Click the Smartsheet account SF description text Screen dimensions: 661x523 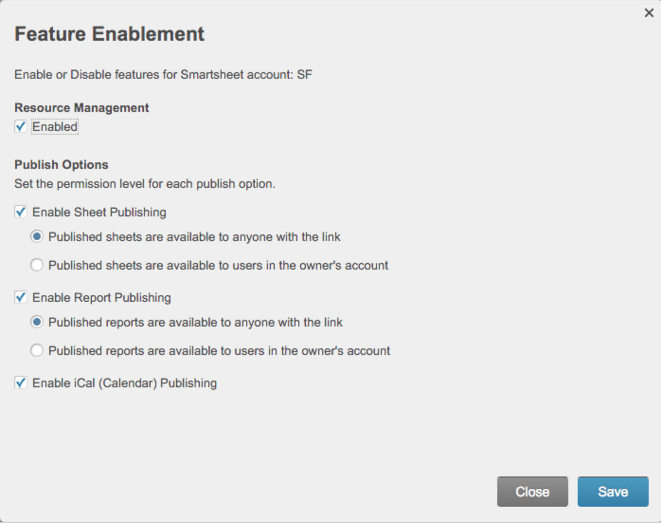pos(162,73)
